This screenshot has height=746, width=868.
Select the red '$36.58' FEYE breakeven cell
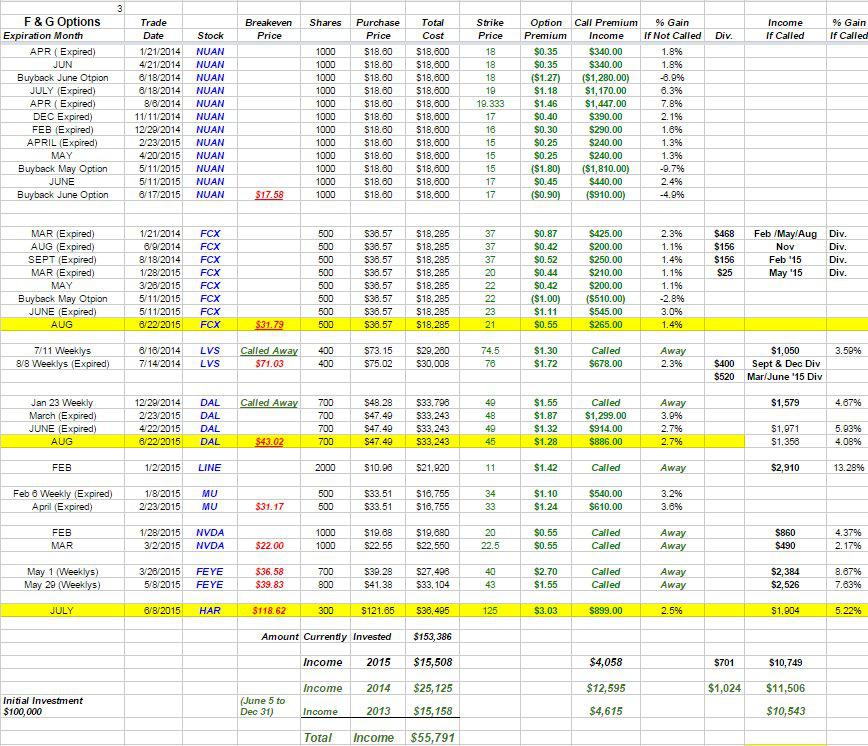click(x=269, y=572)
